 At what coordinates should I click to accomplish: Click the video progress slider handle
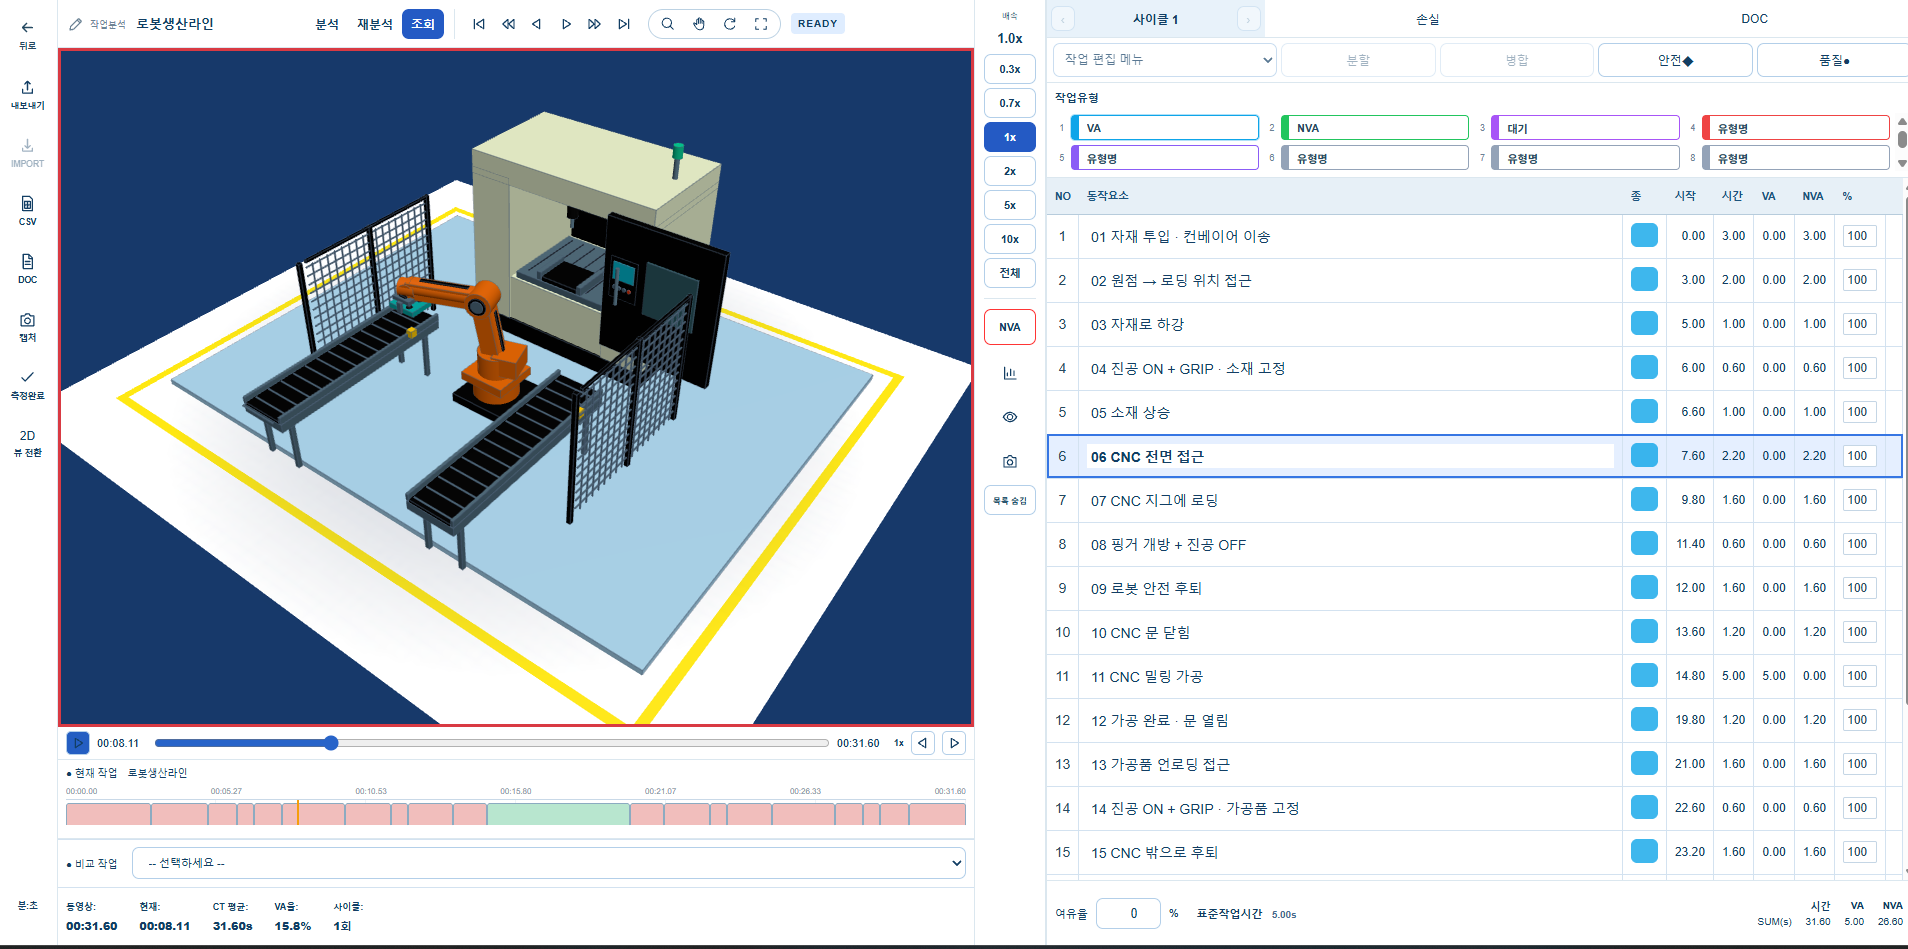(331, 743)
